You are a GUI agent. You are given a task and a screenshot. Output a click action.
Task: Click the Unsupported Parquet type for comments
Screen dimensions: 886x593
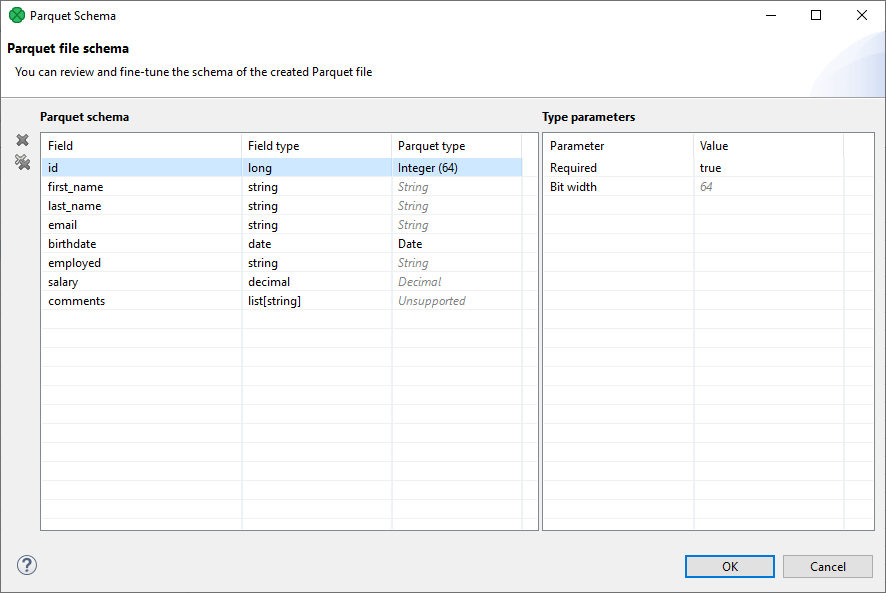[432, 301]
